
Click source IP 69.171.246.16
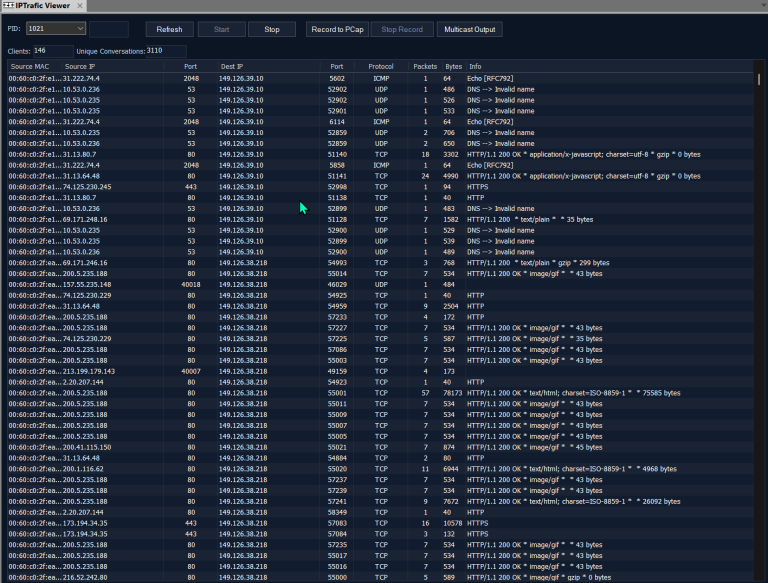click(85, 263)
